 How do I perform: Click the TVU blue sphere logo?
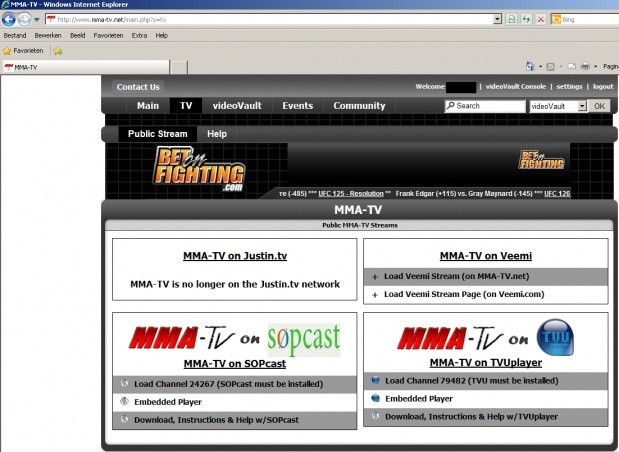pos(554,337)
